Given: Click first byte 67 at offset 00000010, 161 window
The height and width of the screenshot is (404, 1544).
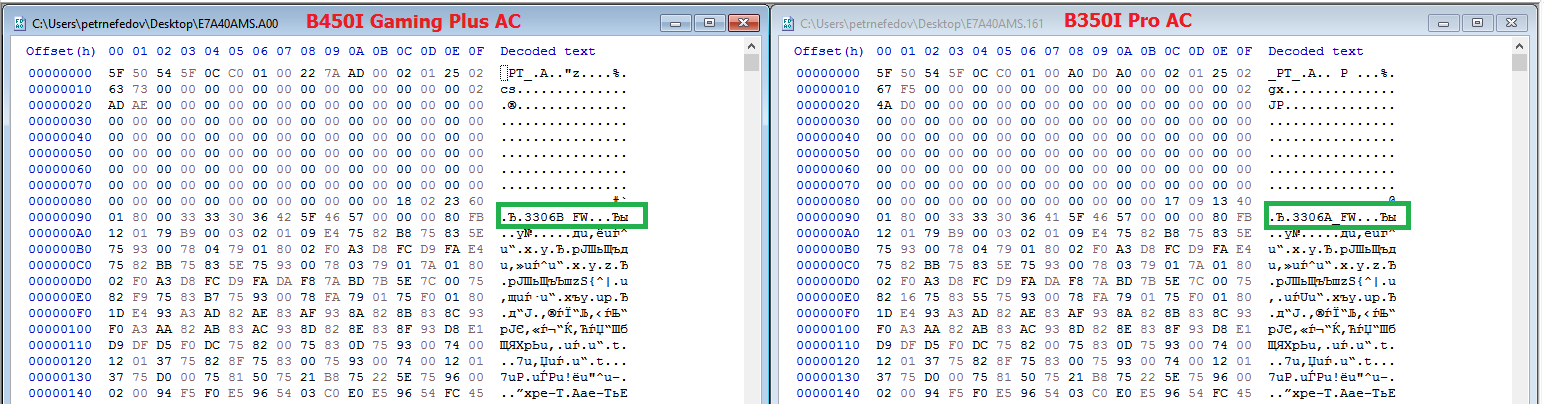Looking at the screenshot, I should coord(884,89).
